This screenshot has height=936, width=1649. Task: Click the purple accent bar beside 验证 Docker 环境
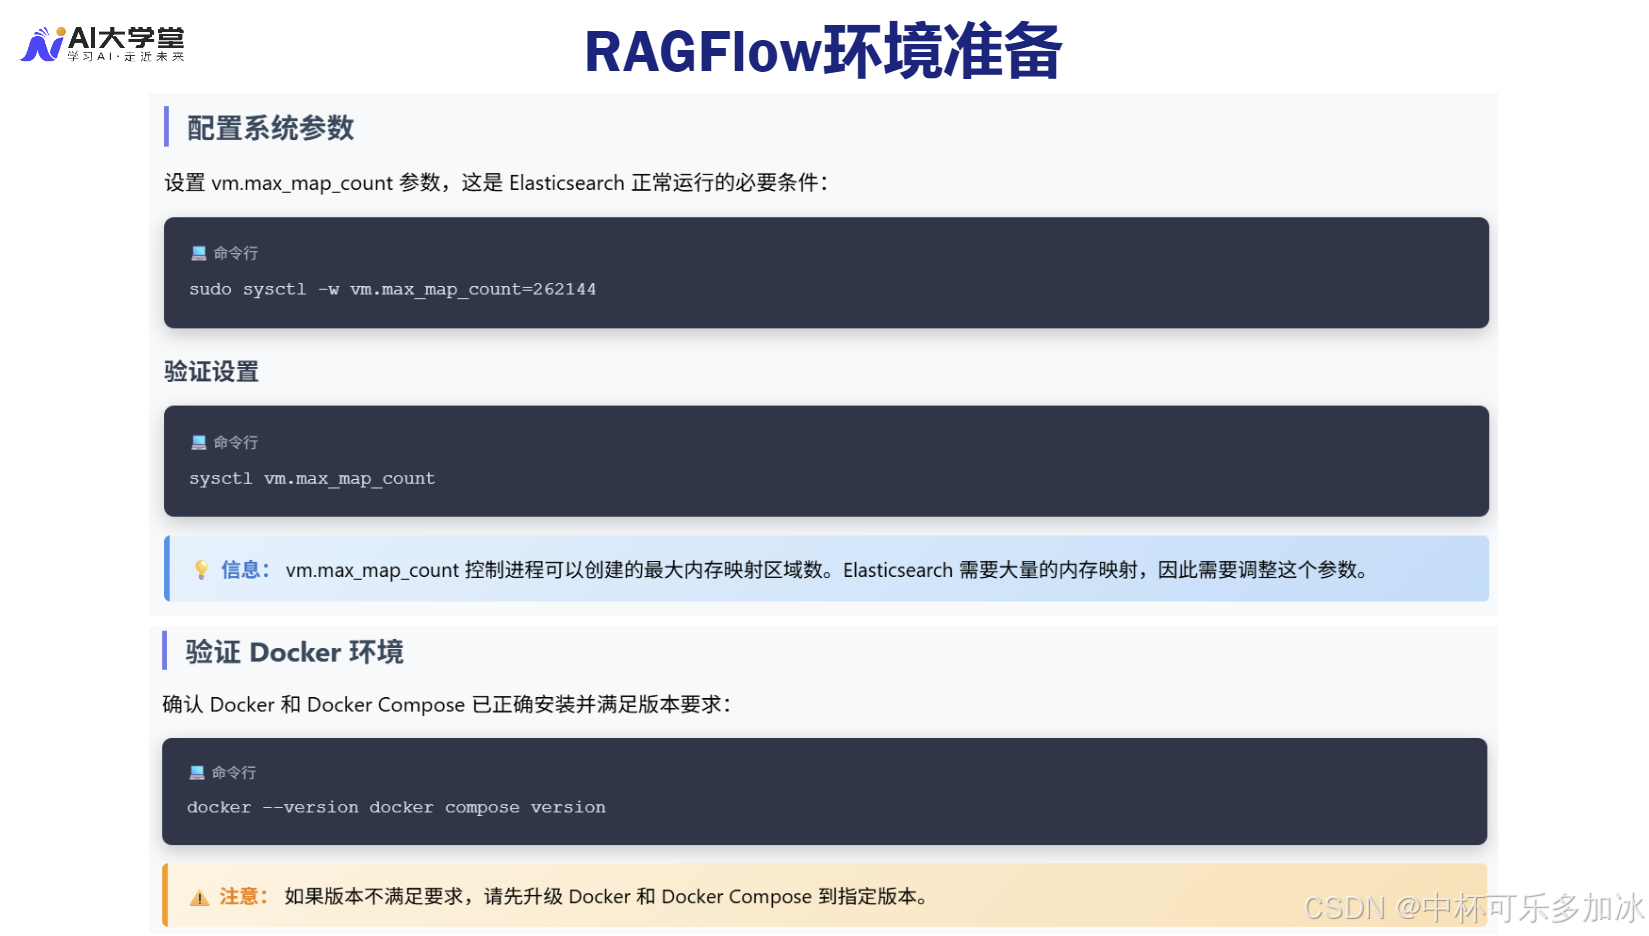168,651
